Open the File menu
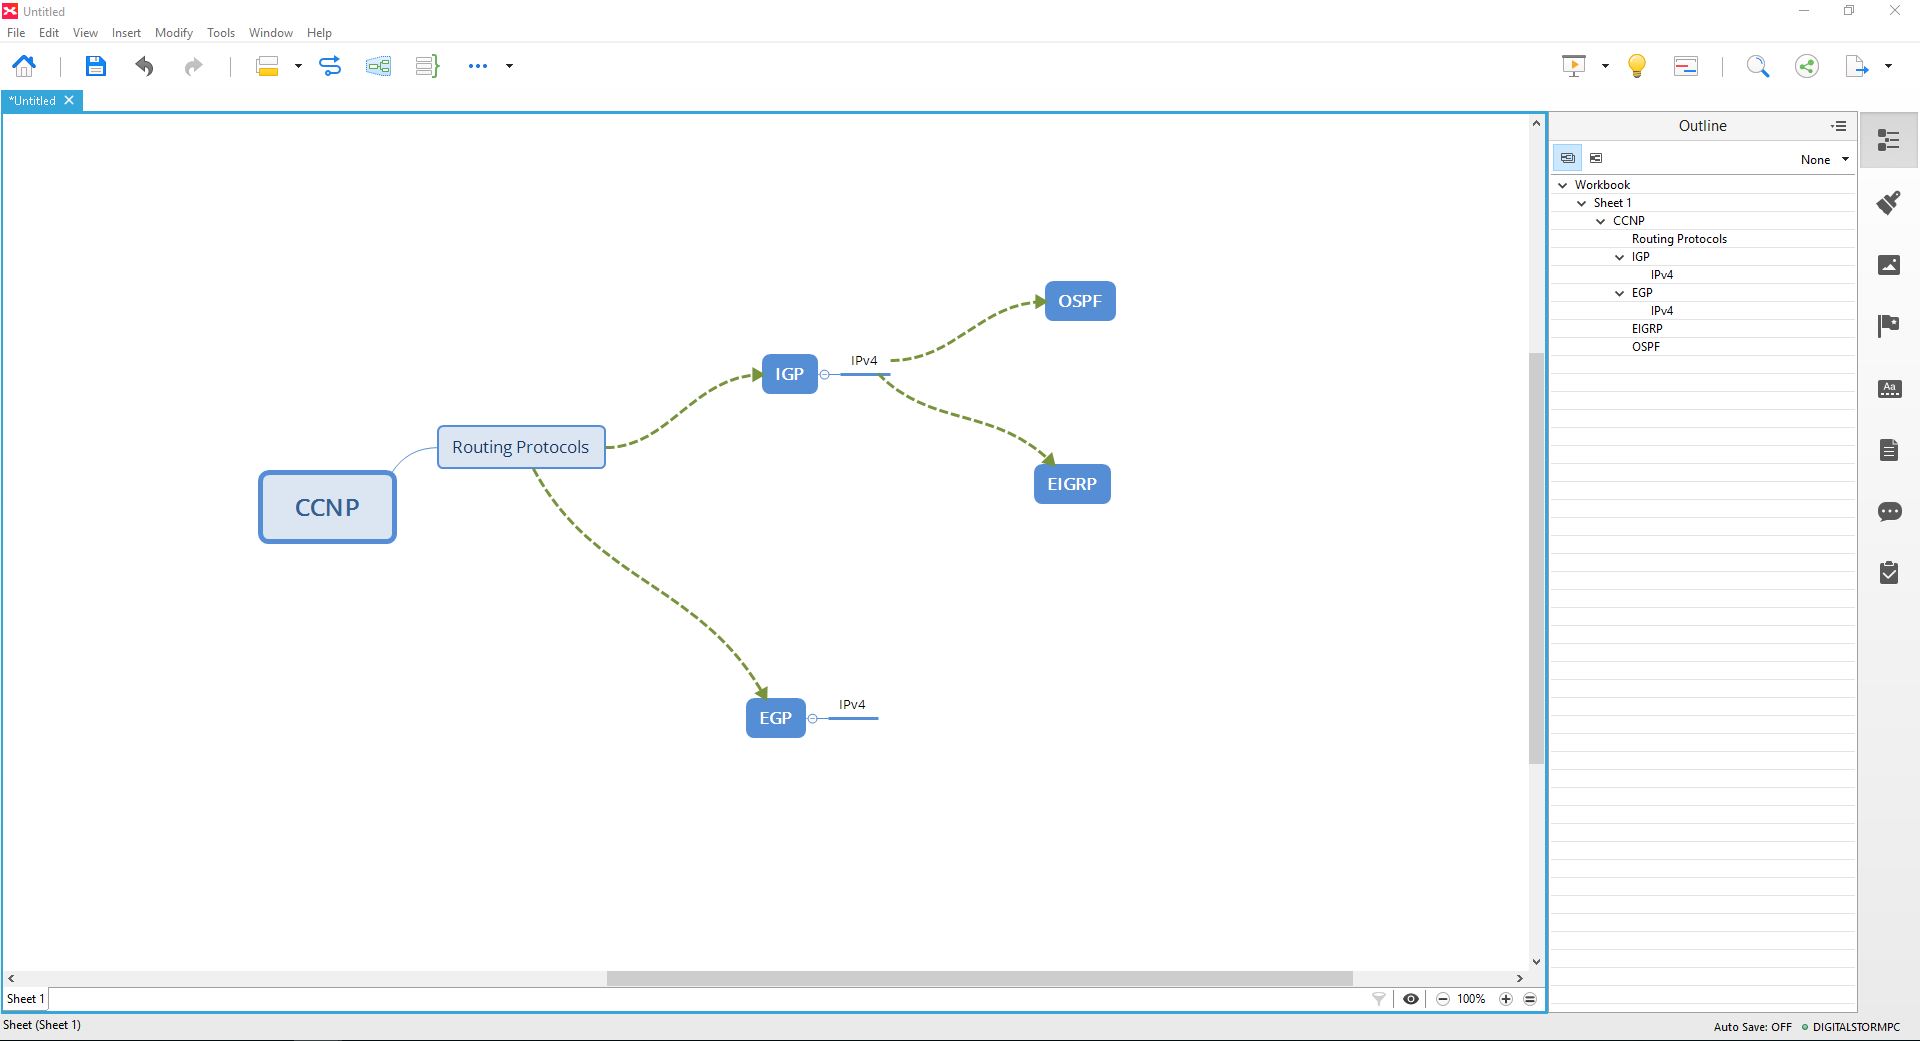Screen dimensions: 1920x1041 point(16,33)
